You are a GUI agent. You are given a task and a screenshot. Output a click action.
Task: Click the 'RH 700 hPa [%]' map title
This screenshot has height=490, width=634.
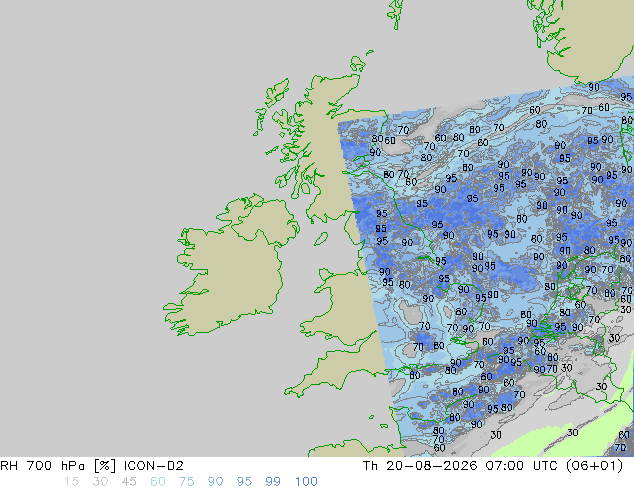point(58,466)
